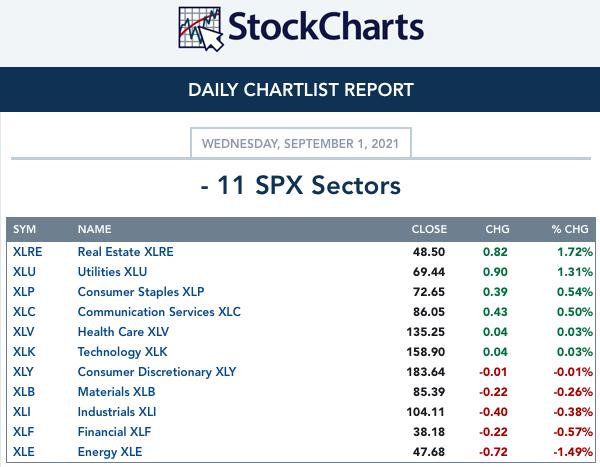
Task: Open the Real Estate XLRE name link
Action: (x=126, y=252)
